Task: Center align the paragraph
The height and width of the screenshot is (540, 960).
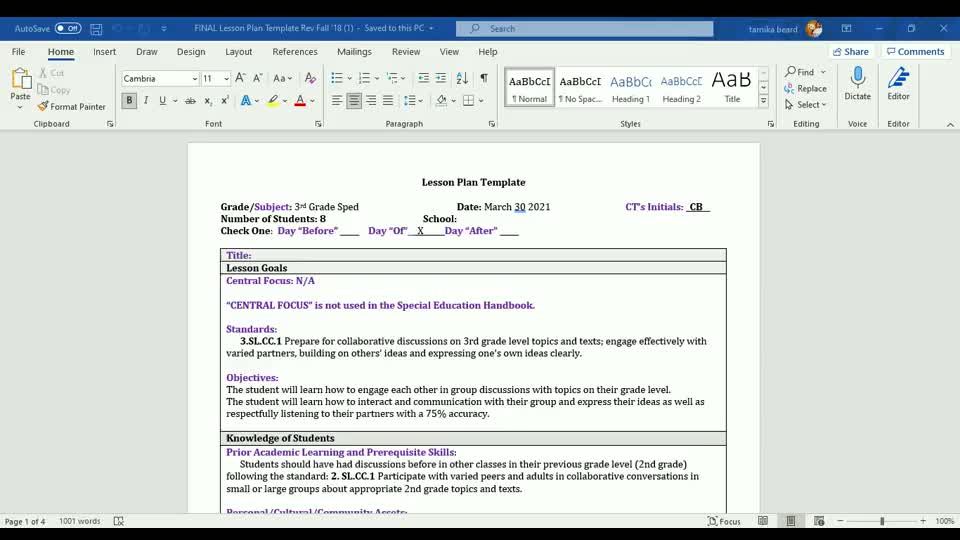Action: click(x=354, y=101)
